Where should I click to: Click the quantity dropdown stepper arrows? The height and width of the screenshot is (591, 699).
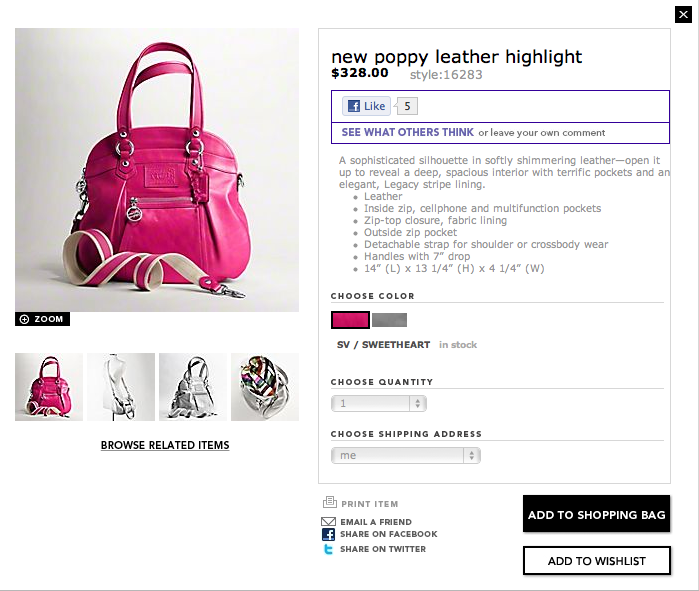click(418, 403)
